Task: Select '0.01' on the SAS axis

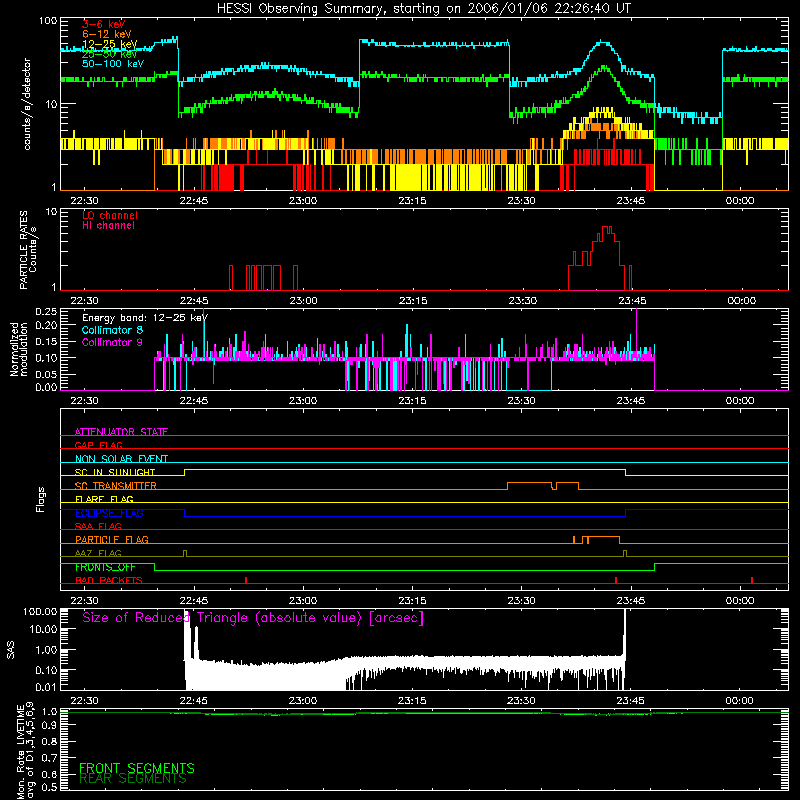Action: click(46, 687)
